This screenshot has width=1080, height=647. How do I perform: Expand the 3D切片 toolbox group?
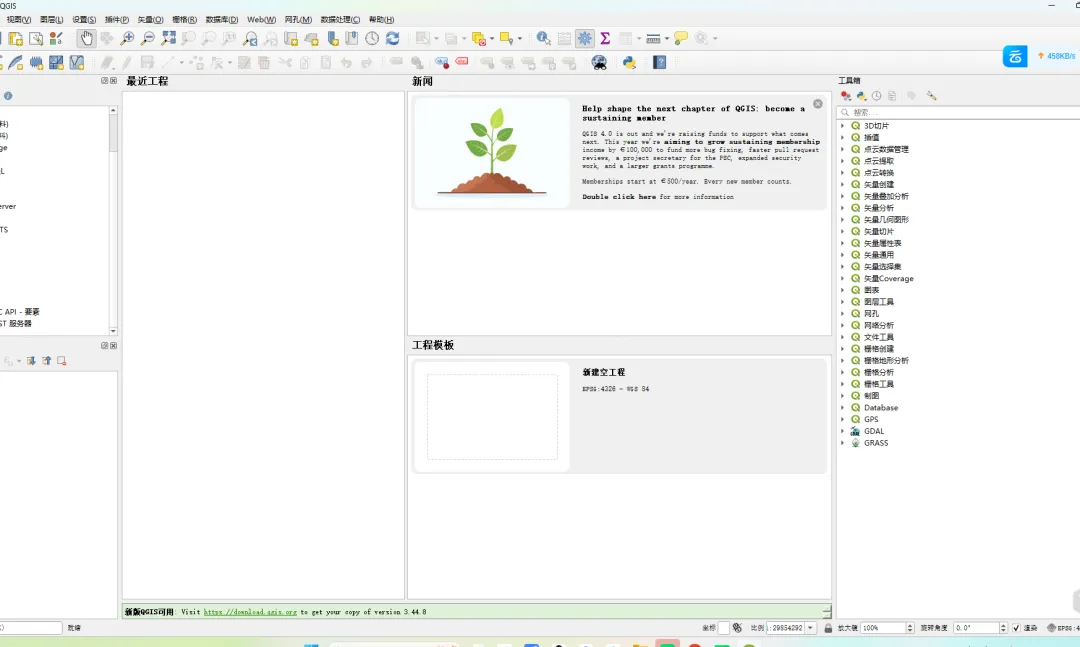[842, 126]
